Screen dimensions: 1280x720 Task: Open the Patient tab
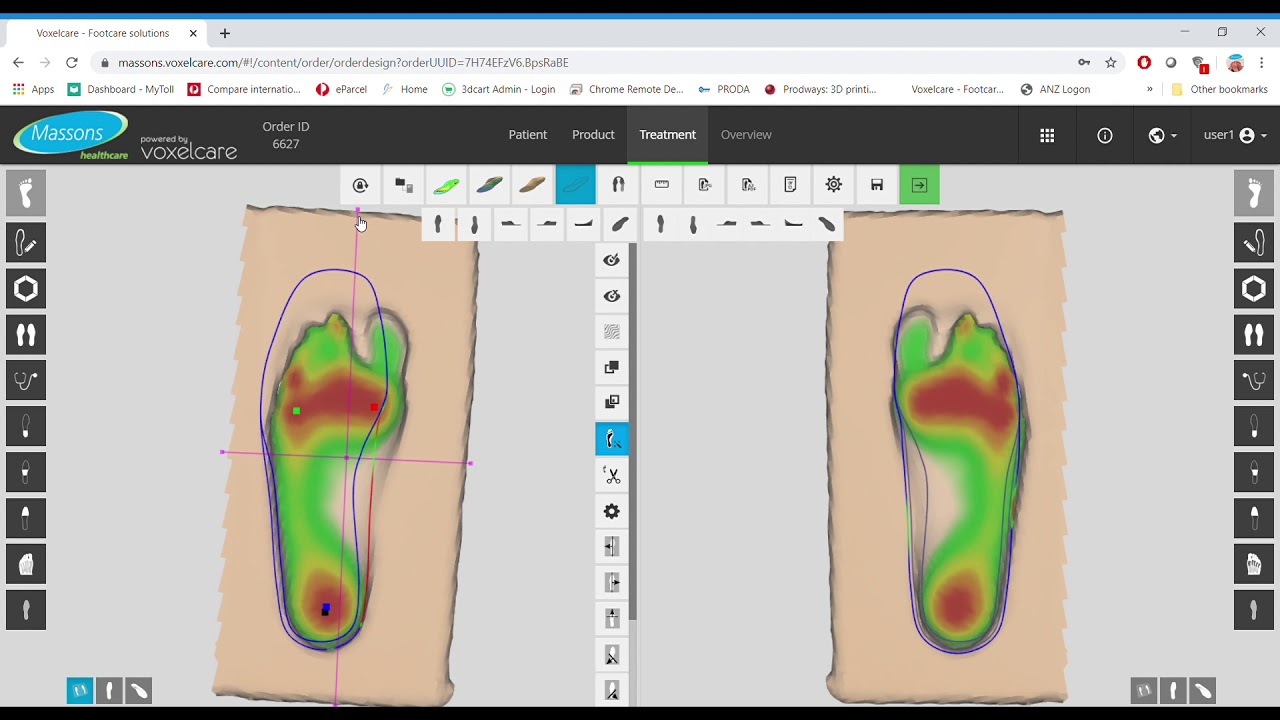click(x=528, y=135)
